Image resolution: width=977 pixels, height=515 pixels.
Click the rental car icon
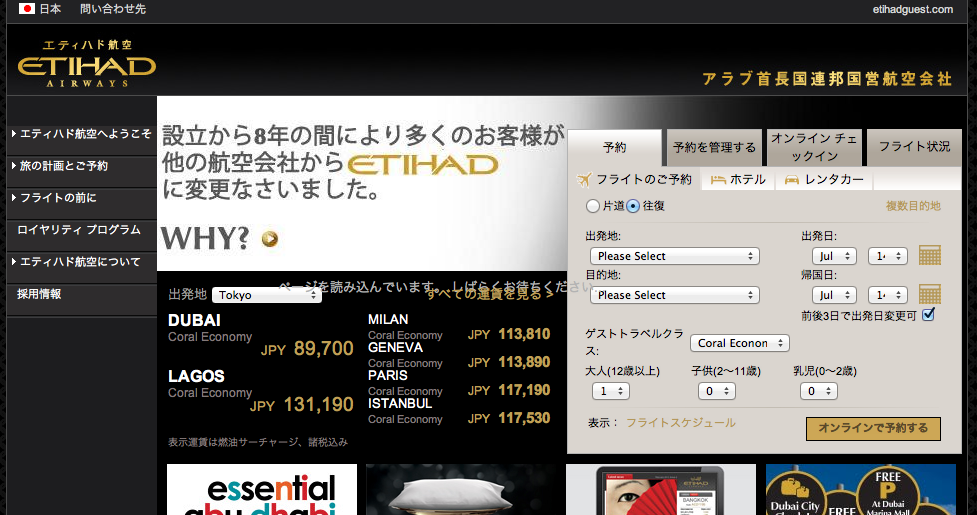(791, 180)
